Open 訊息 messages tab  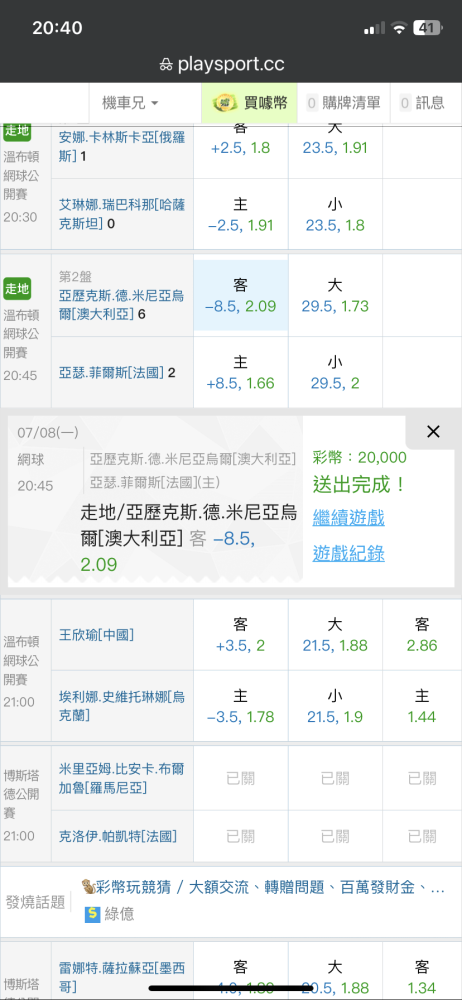422,103
